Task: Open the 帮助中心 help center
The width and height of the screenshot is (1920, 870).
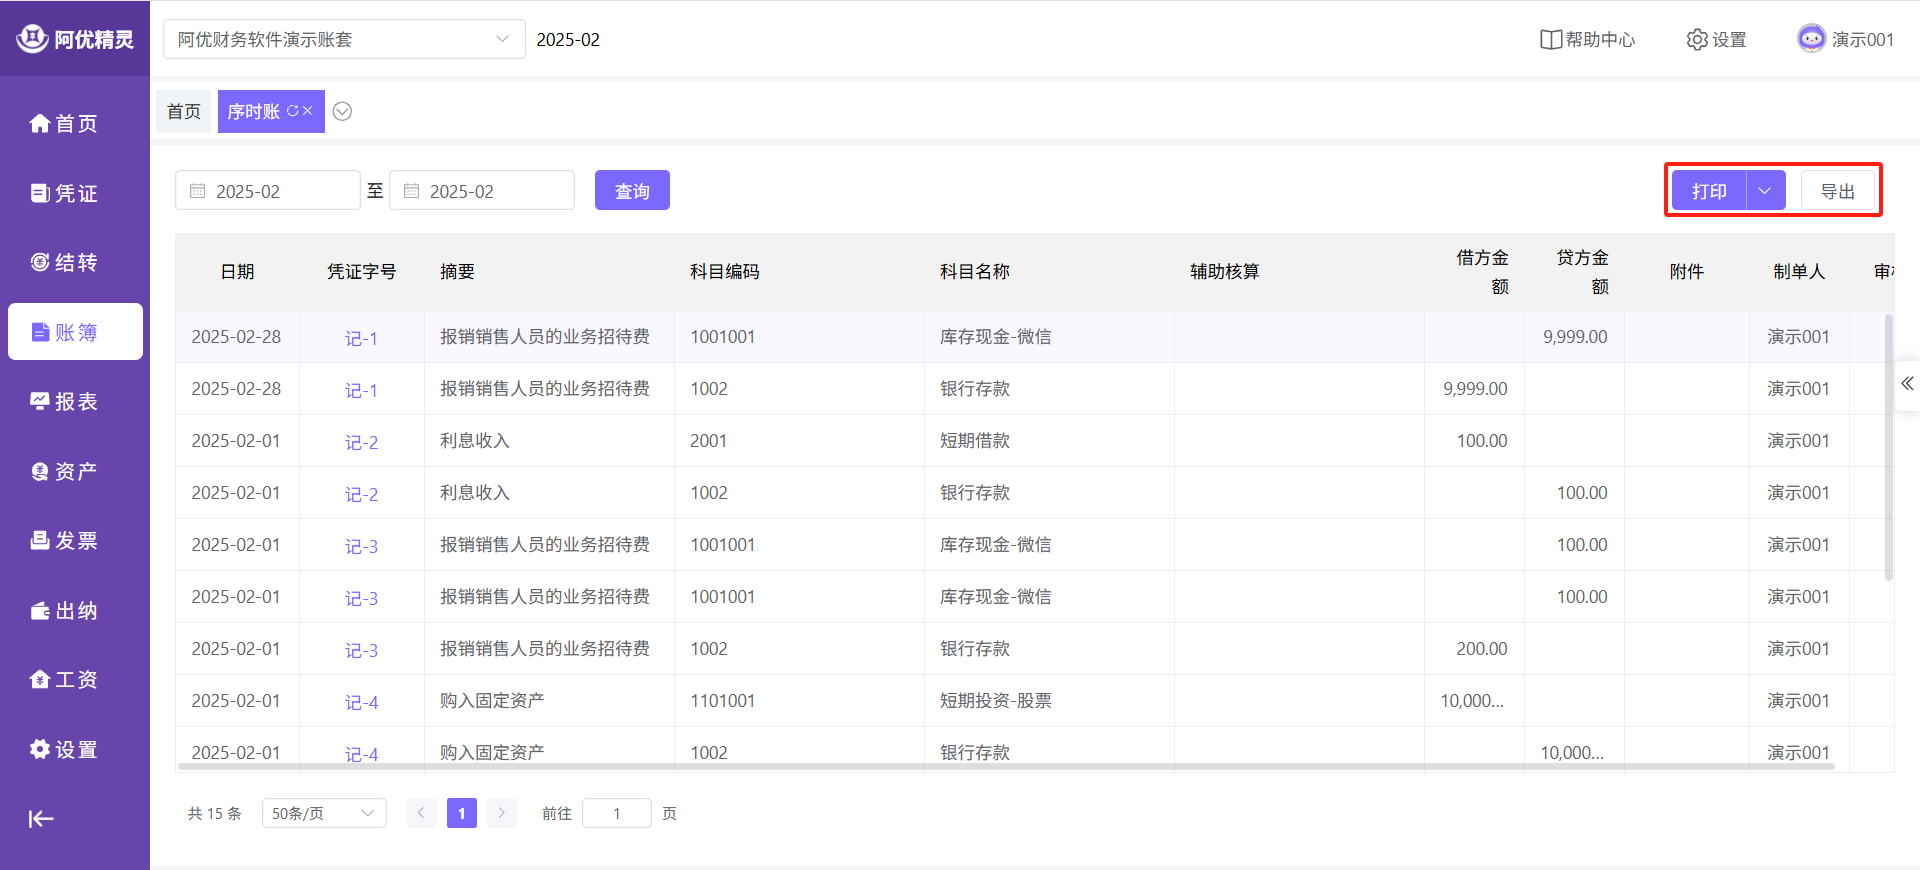Action: click(x=1587, y=40)
